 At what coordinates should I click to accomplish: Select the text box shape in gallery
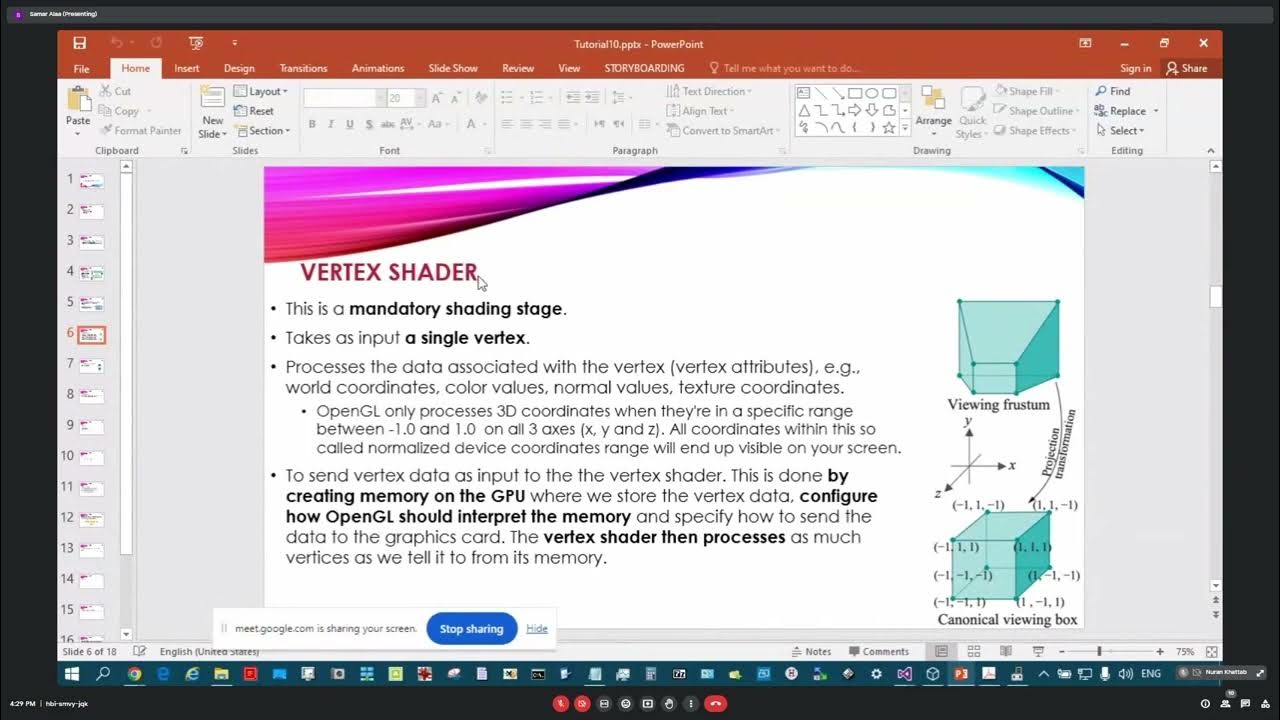point(804,93)
